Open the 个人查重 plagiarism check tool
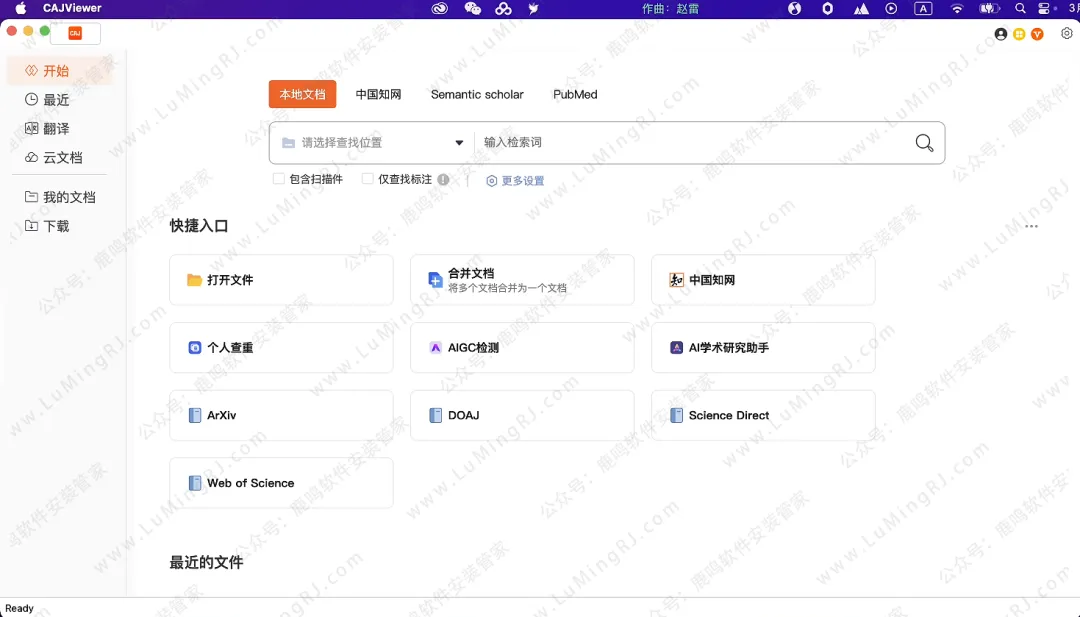The height and width of the screenshot is (617, 1080). (281, 347)
